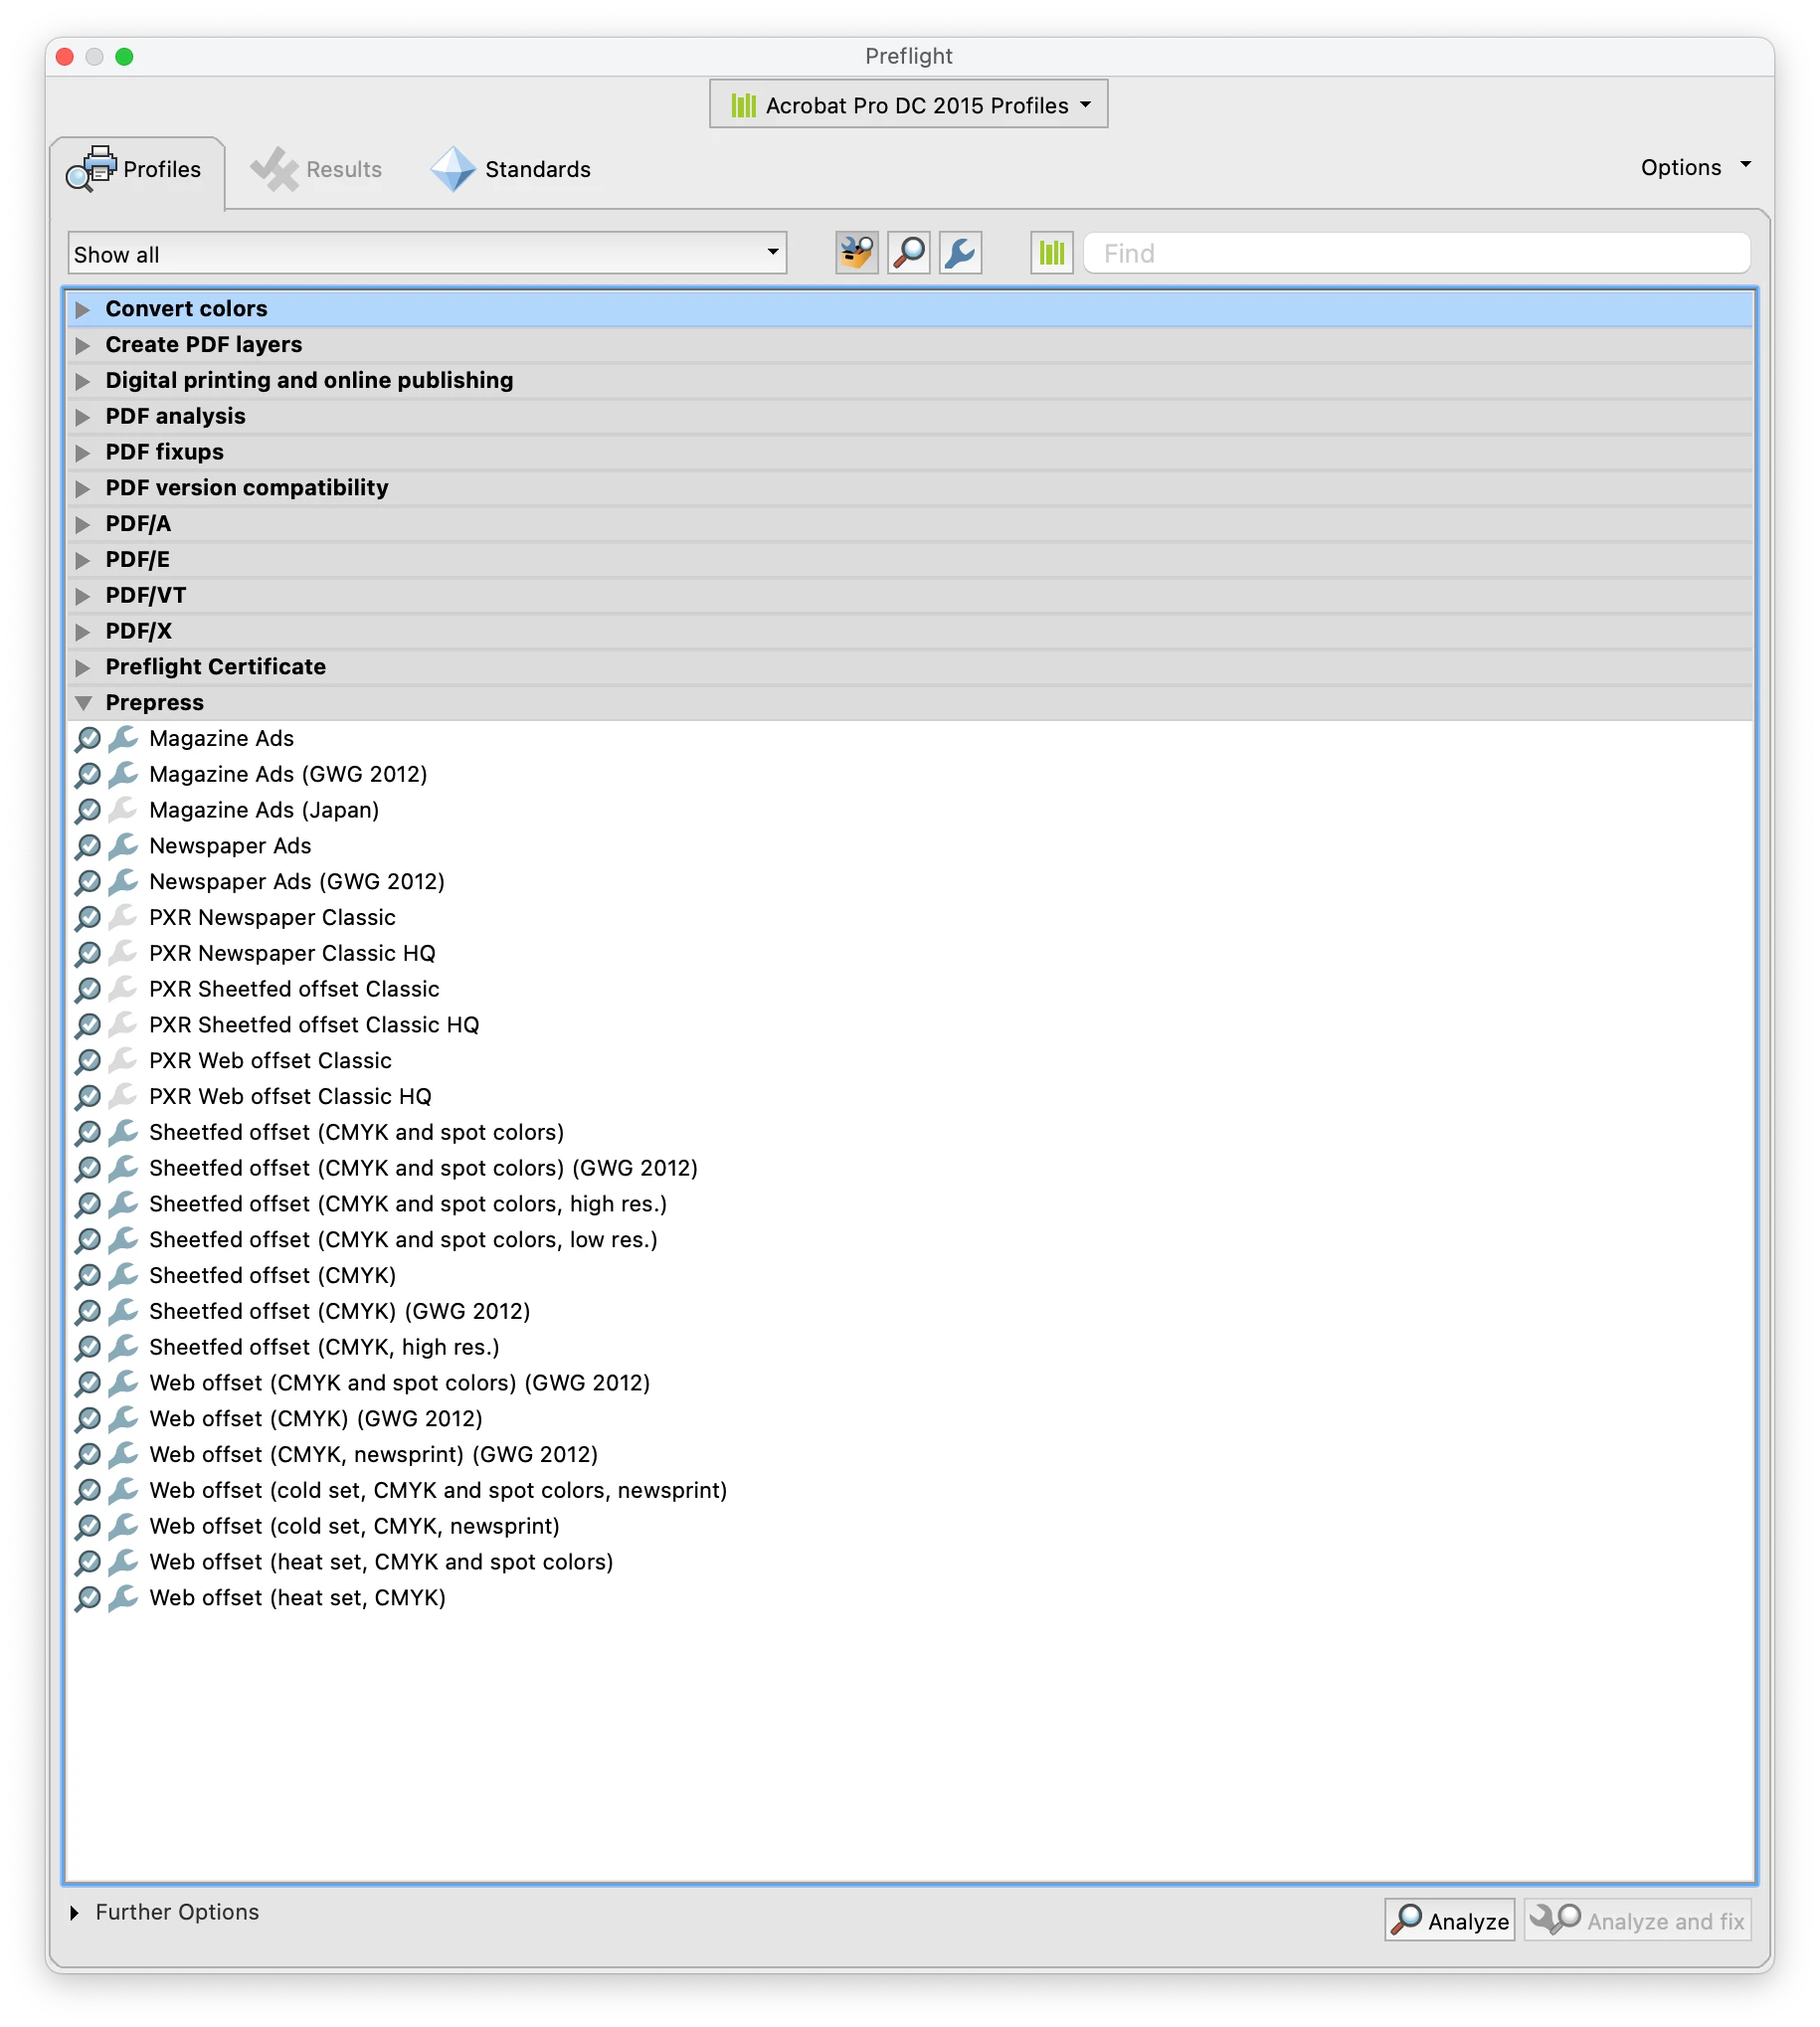The image size is (1820, 2027).
Task: Expand the Preflight Certificate group
Action: 83,668
